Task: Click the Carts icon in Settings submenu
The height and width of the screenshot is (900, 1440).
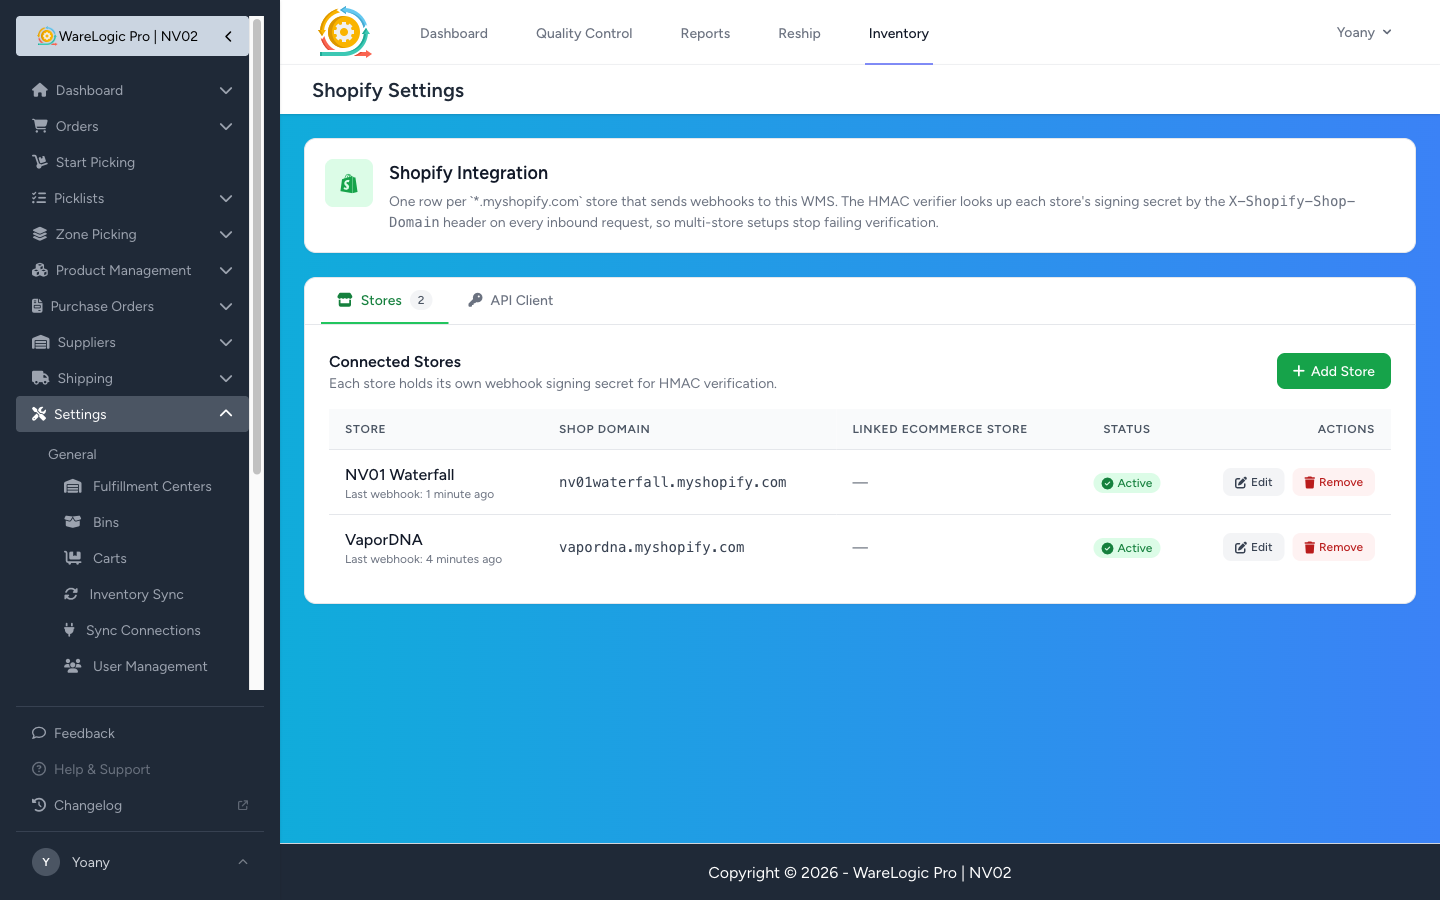Action: pyautogui.click(x=73, y=558)
